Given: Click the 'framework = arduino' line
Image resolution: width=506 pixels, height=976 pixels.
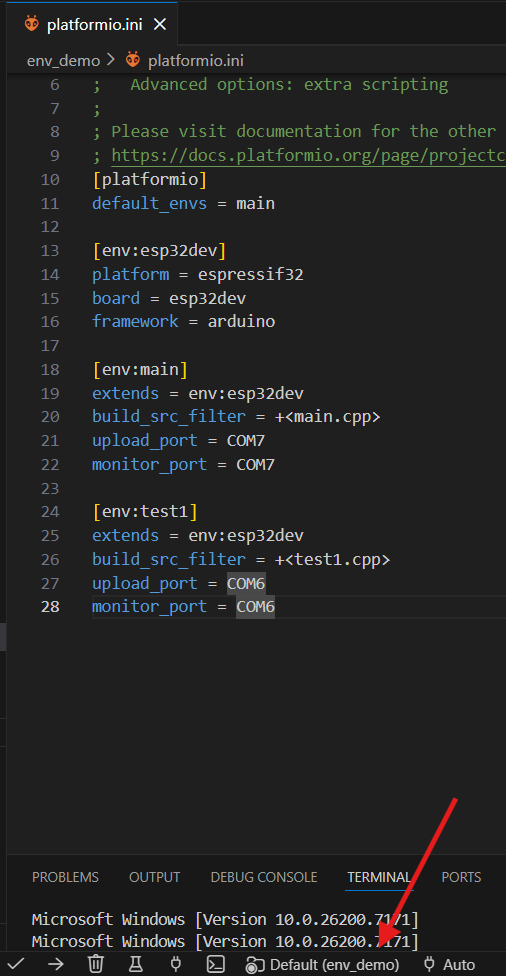Looking at the screenshot, I should pos(183,321).
